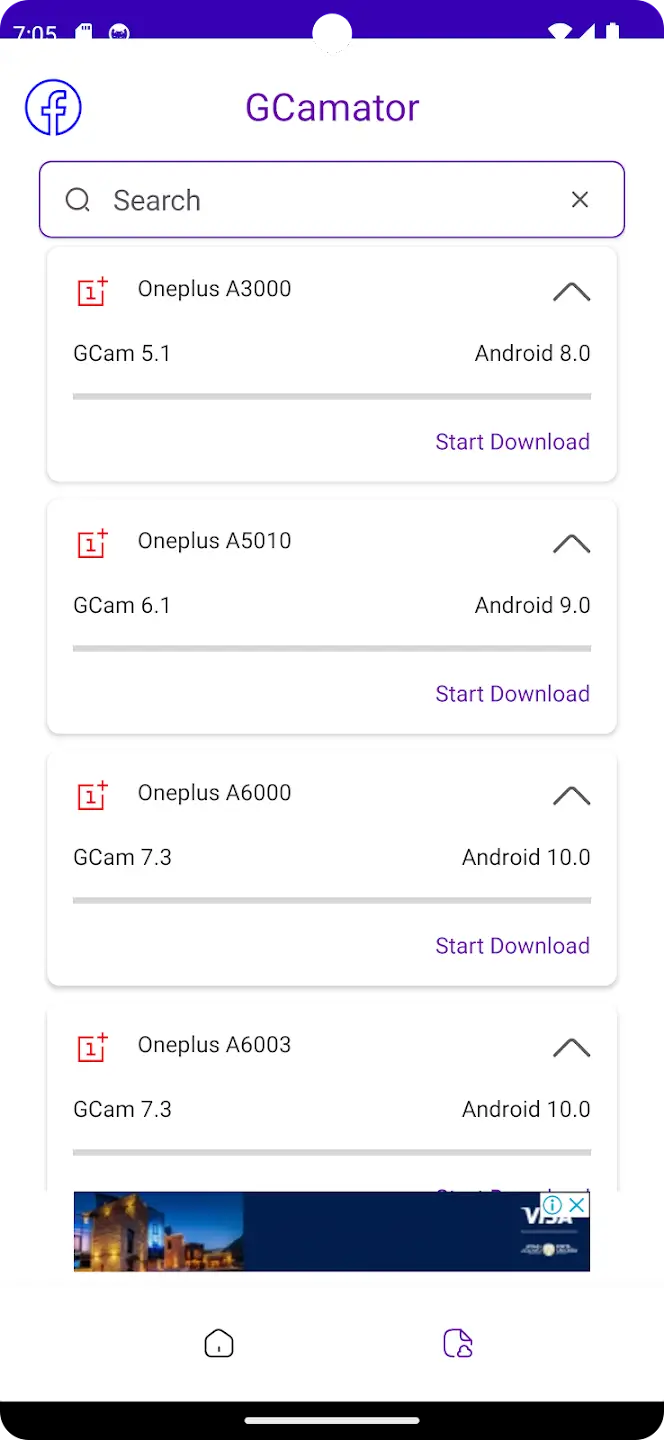Collapse the Oneplus A5010 card
This screenshot has width=664, height=1440.
571,544
